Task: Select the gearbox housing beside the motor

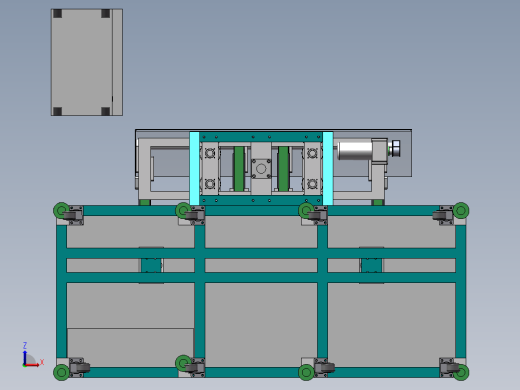Action: coord(379,150)
